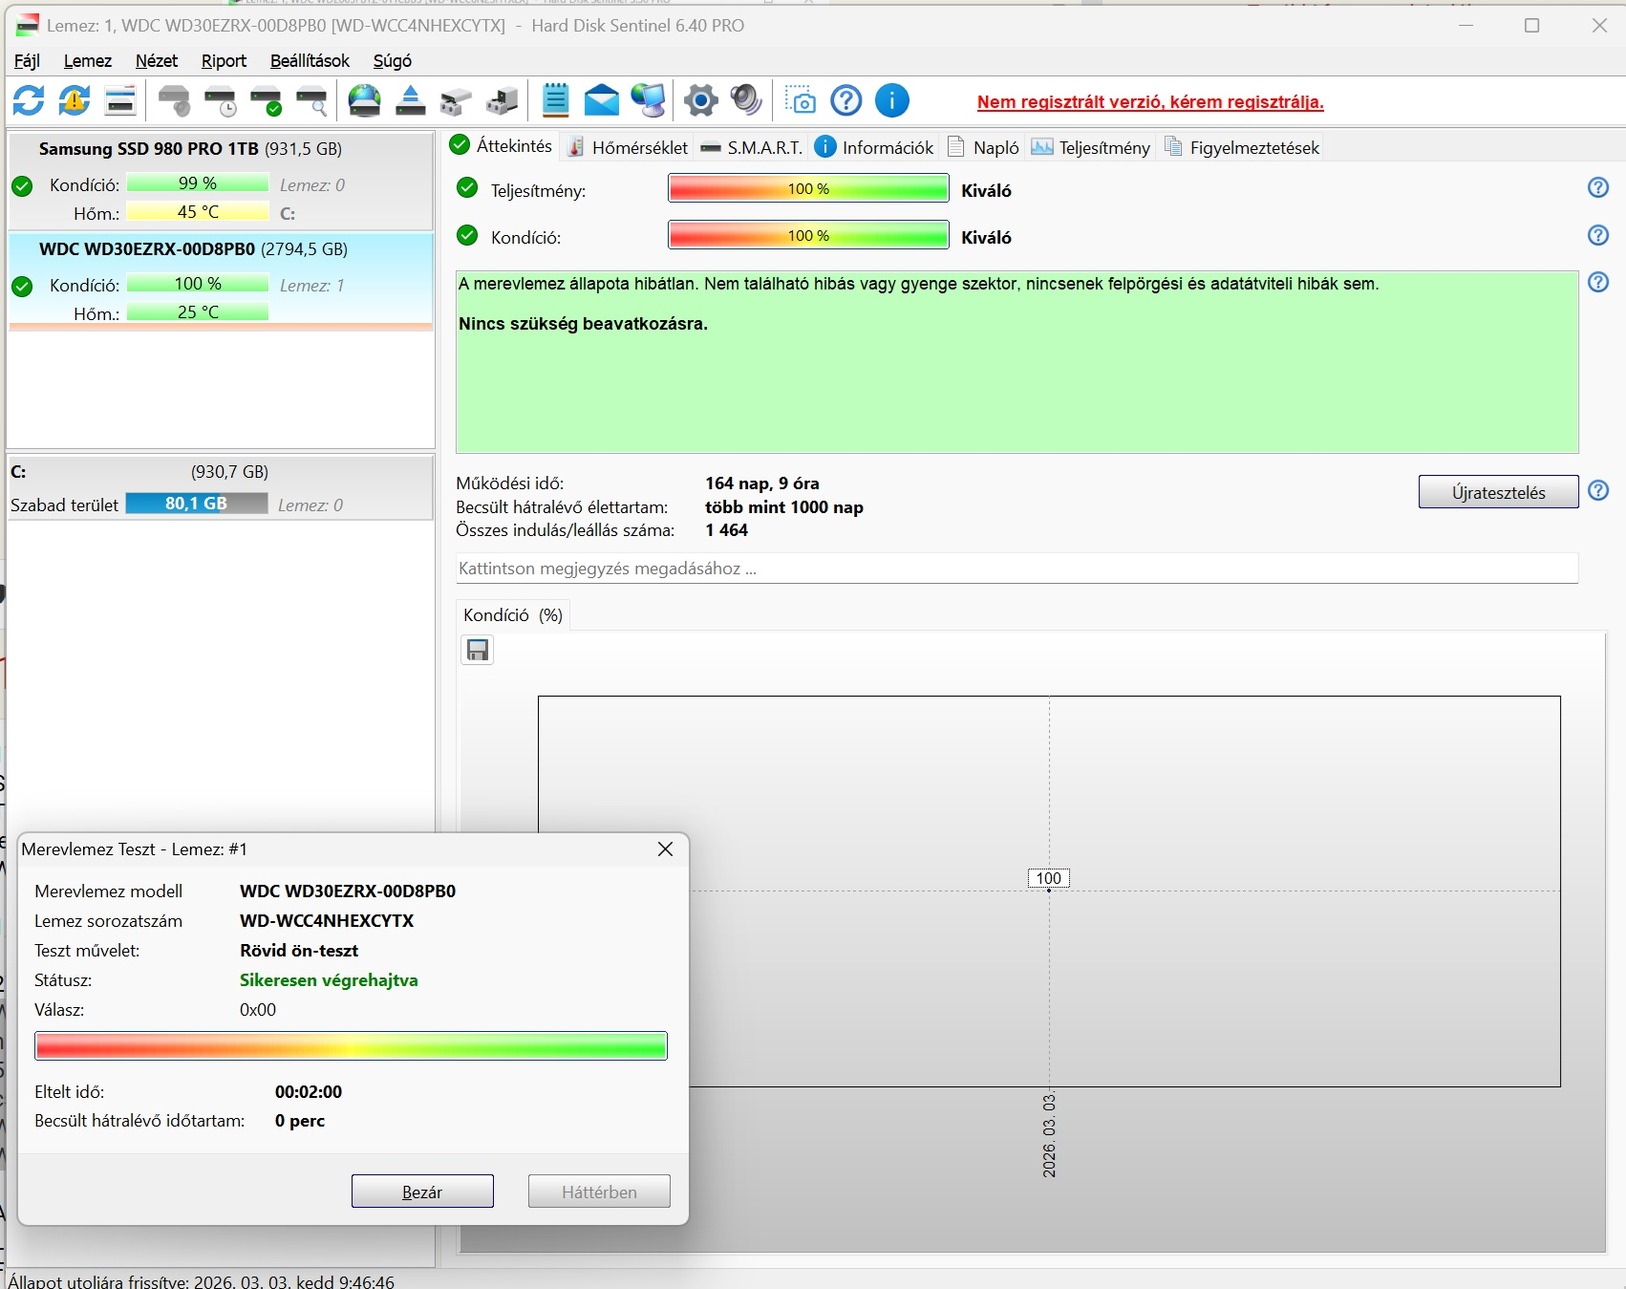The width and height of the screenshot is (1626, 1289).
Task: Click the disk panel window toolbar icon
Action: click(120, 101)
